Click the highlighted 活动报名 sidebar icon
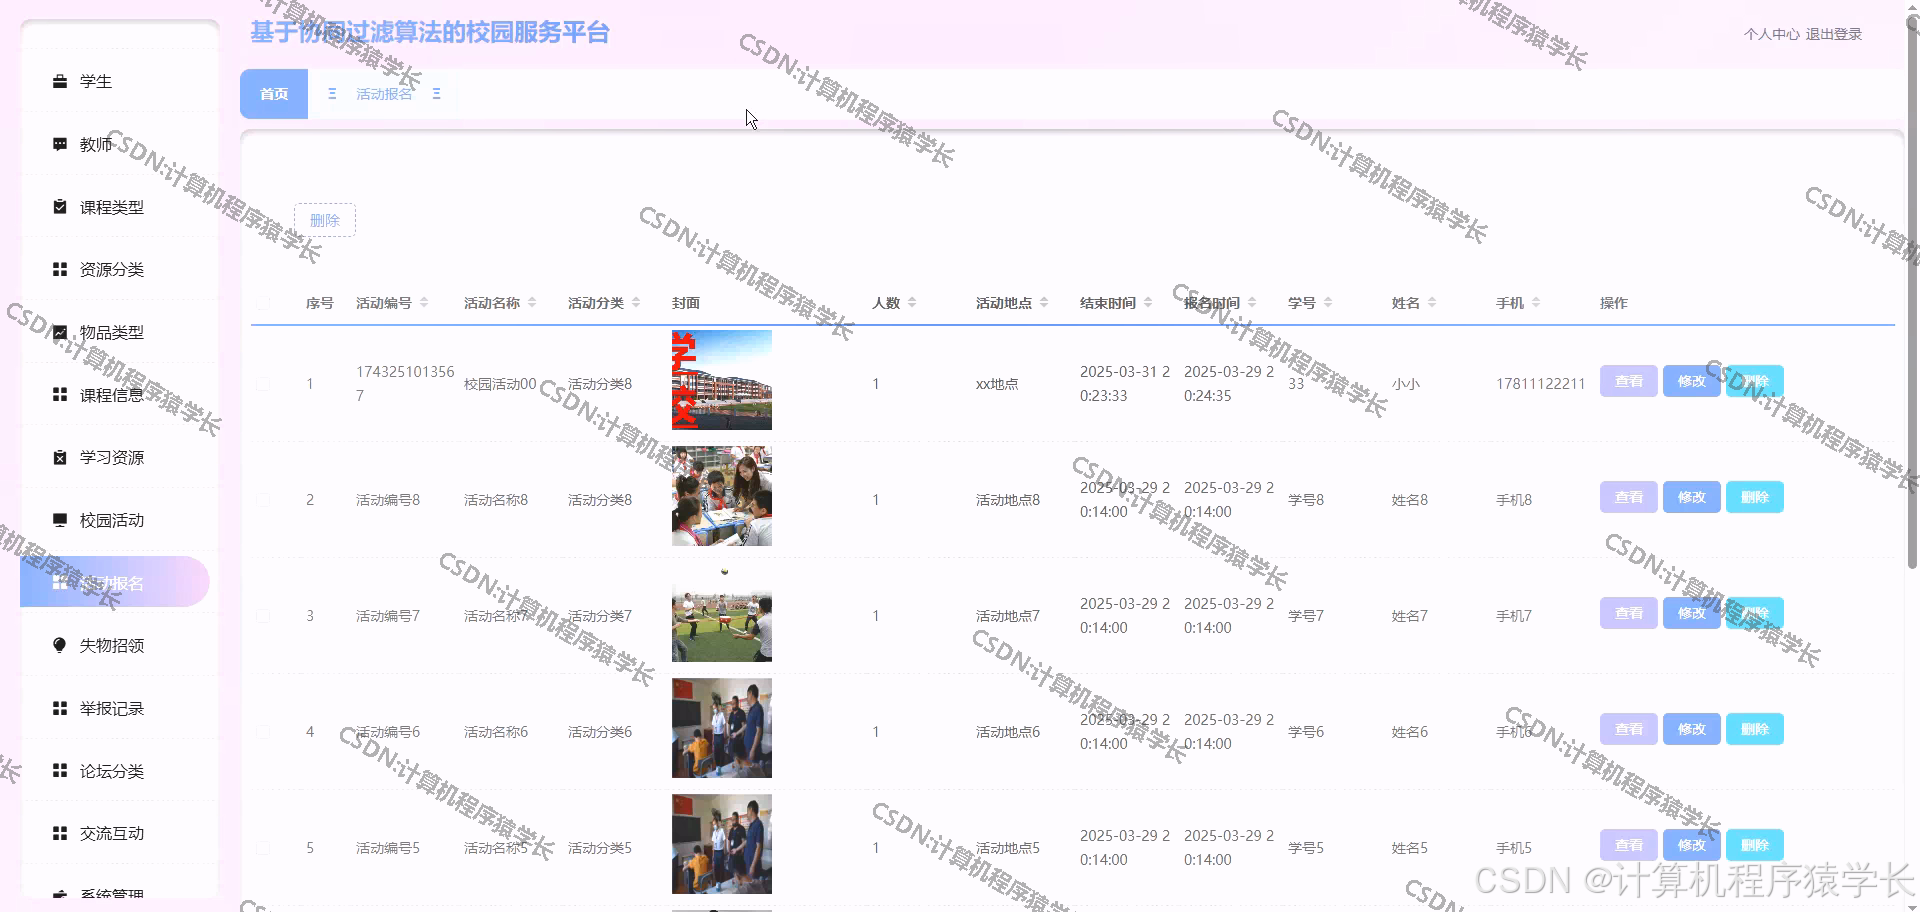Screen dimensions: 1920x912 coord(60,583)
